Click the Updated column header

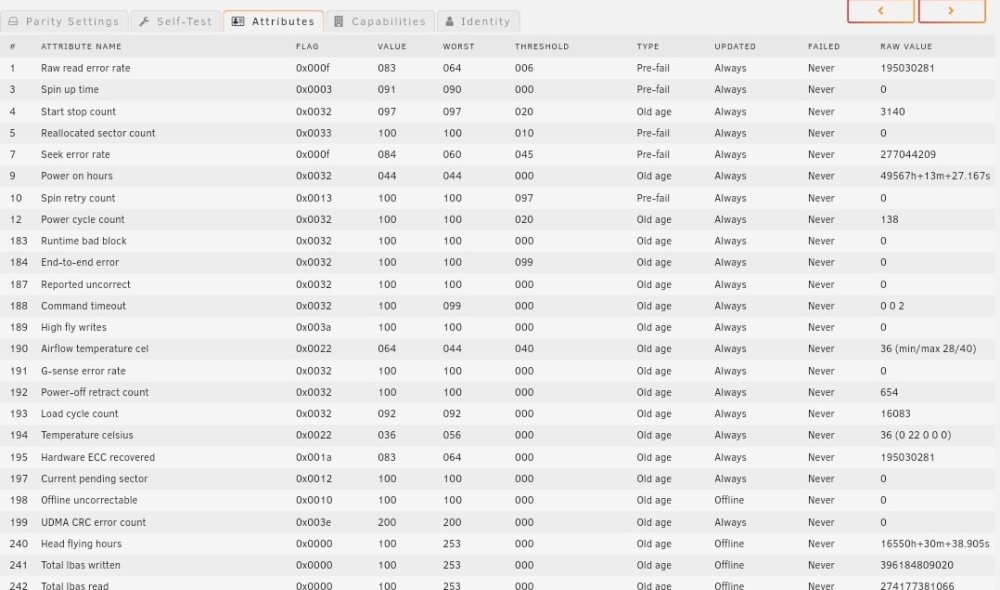point(735,47)
